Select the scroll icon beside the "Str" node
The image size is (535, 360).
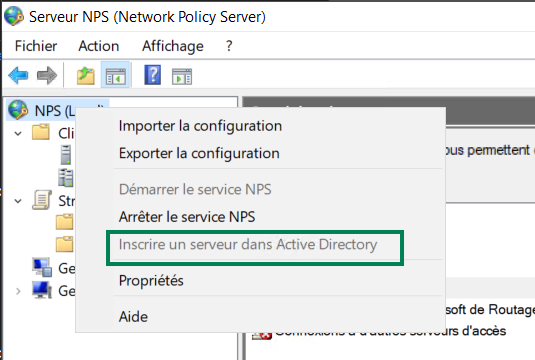[42, 200]
